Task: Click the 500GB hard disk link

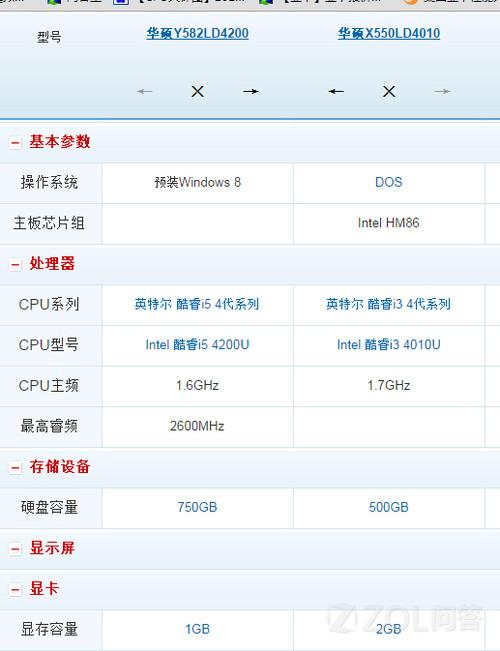Action: coord(389,507)
